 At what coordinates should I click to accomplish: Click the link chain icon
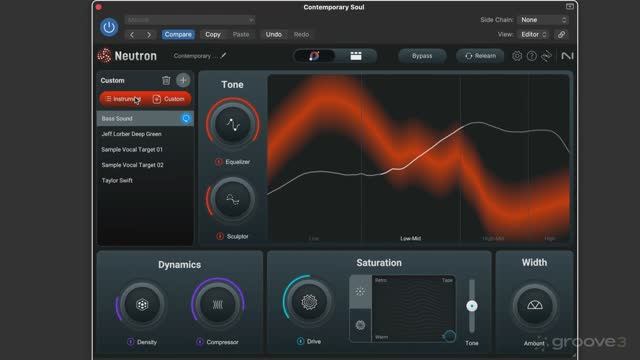[x=562, y=35]
